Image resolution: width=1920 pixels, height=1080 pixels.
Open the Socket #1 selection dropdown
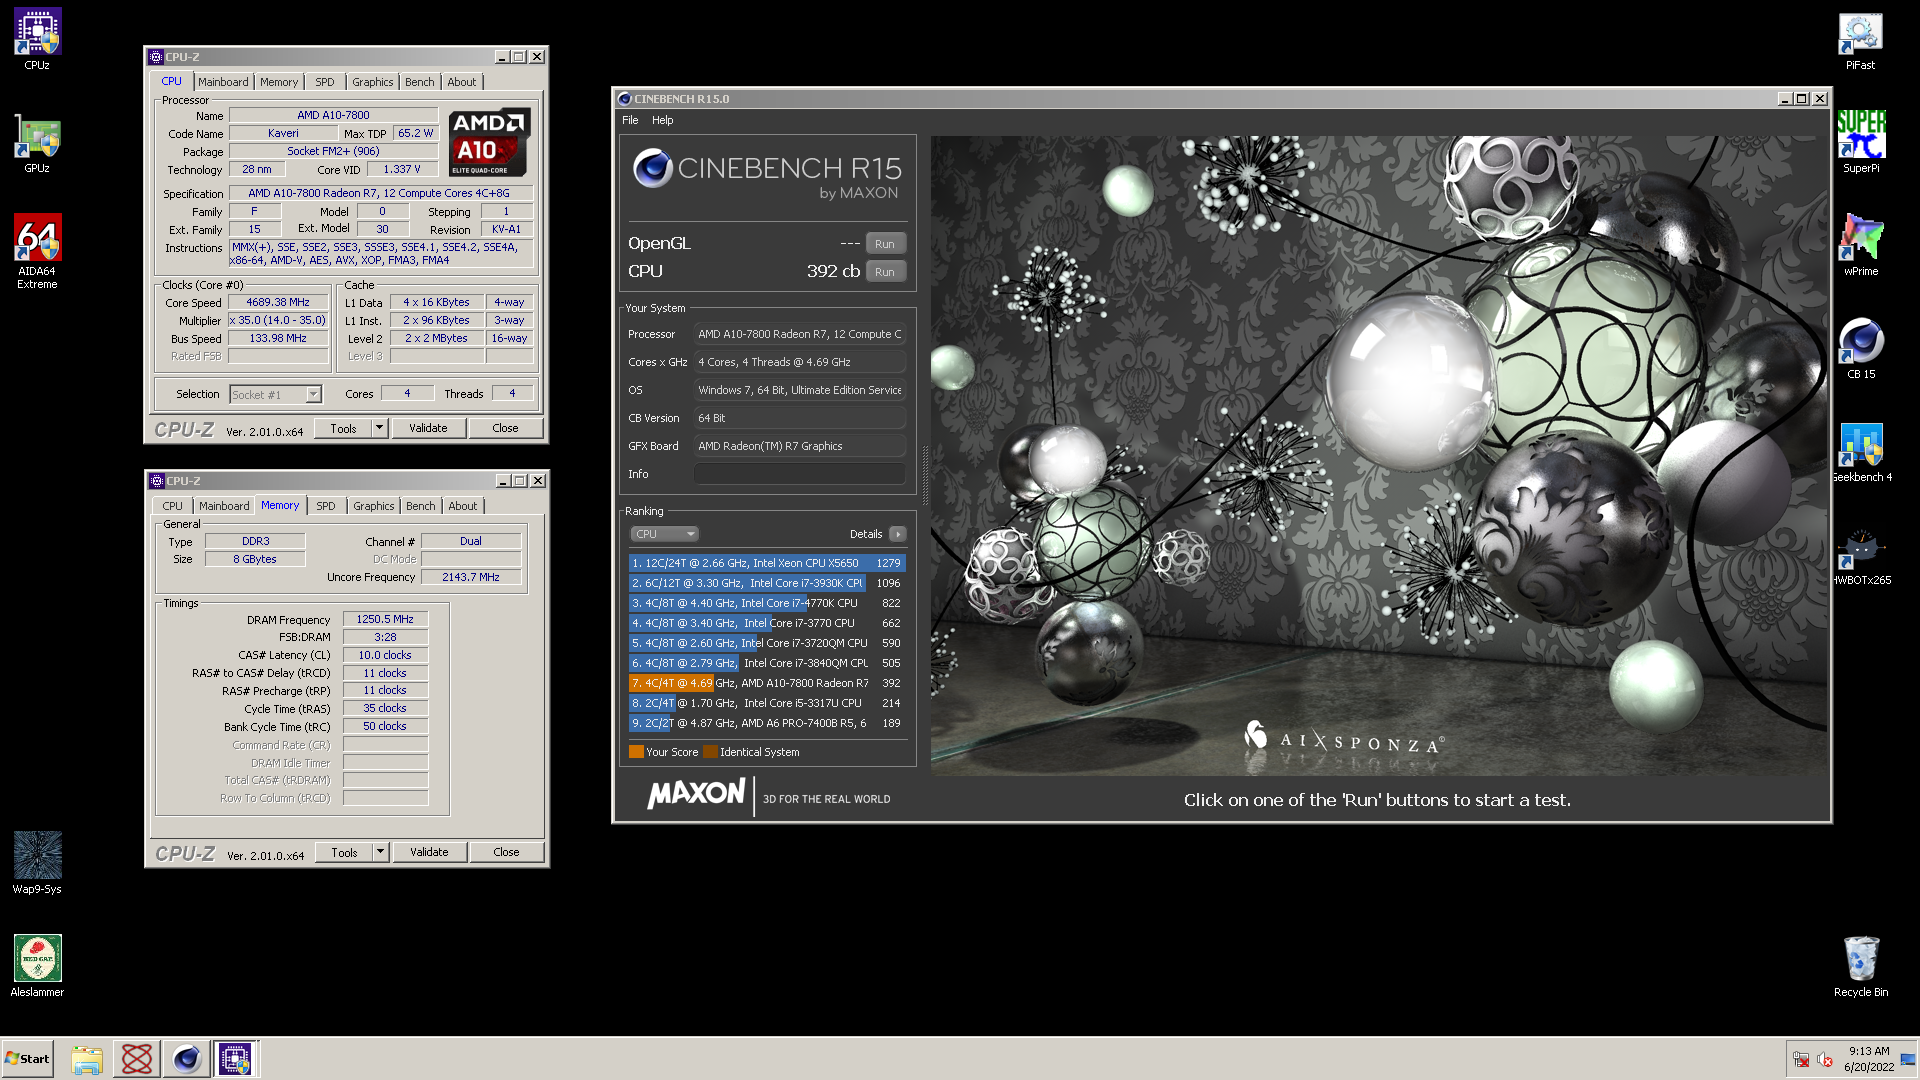(275, 395)
